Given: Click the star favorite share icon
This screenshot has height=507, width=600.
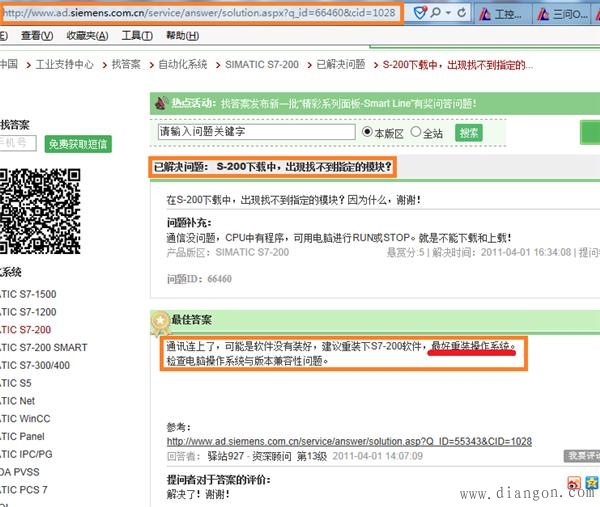Looking at the screenshot, I should pyautogui.click(x=590, y=485).
